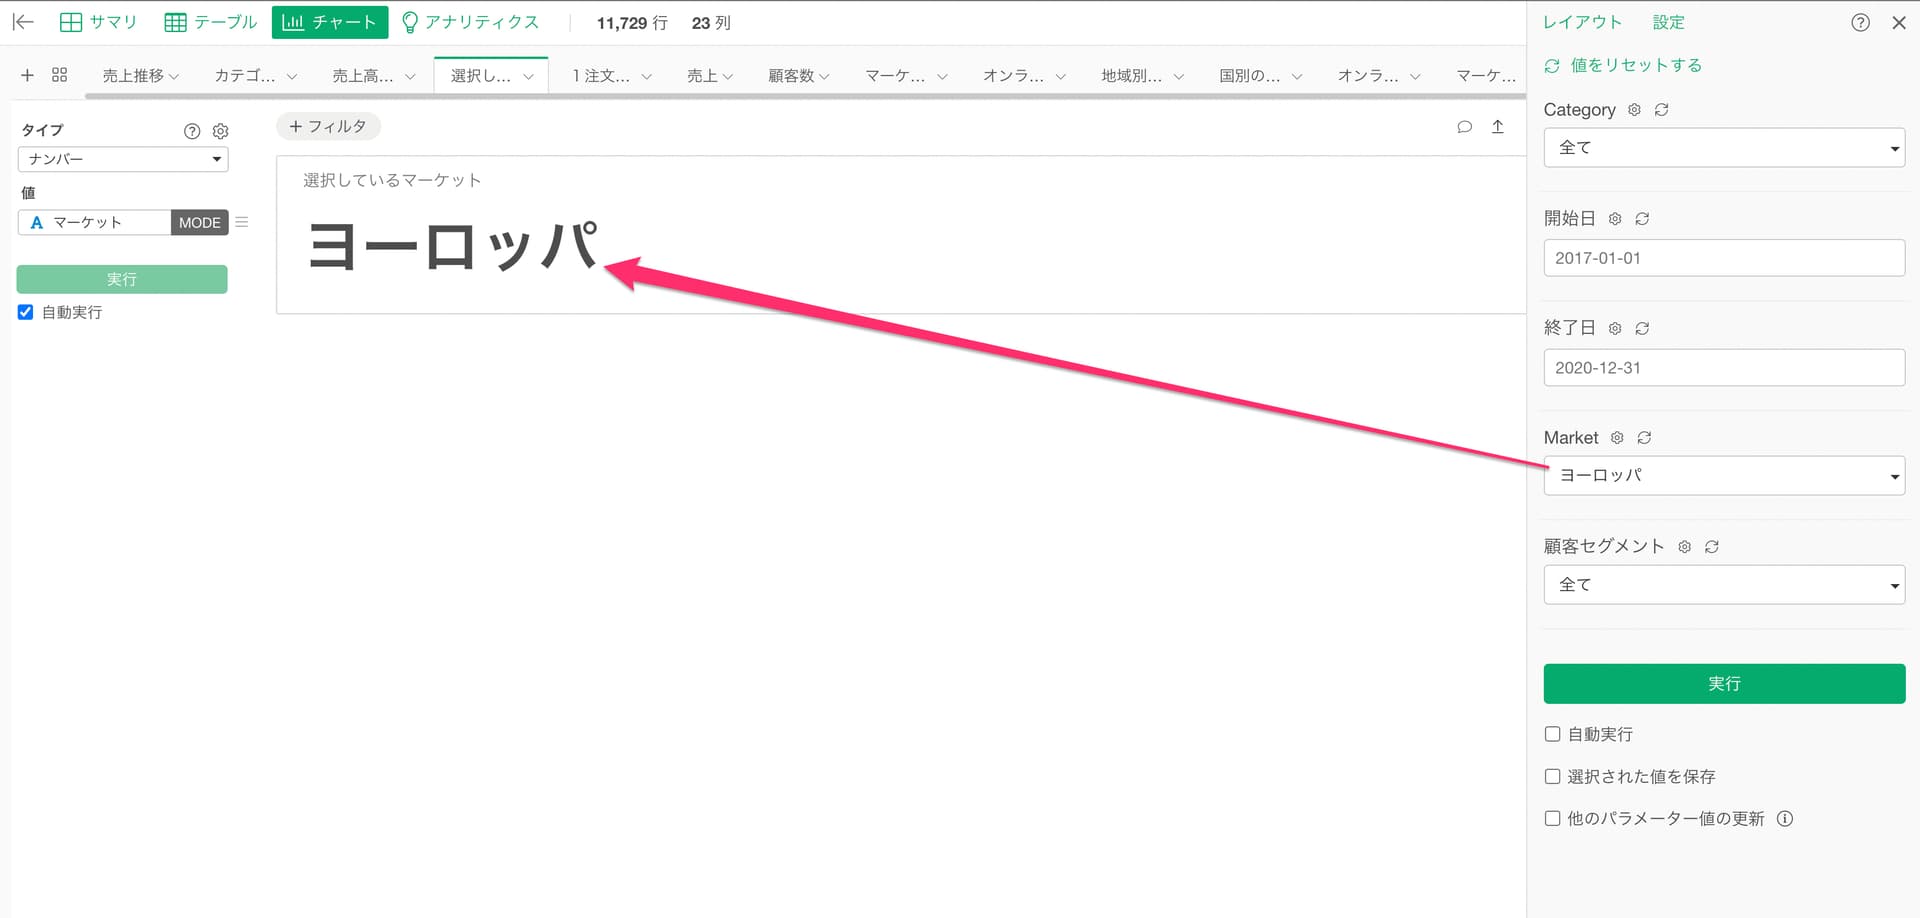Click the green 実行 button in parameter panel

(1723, 684)
